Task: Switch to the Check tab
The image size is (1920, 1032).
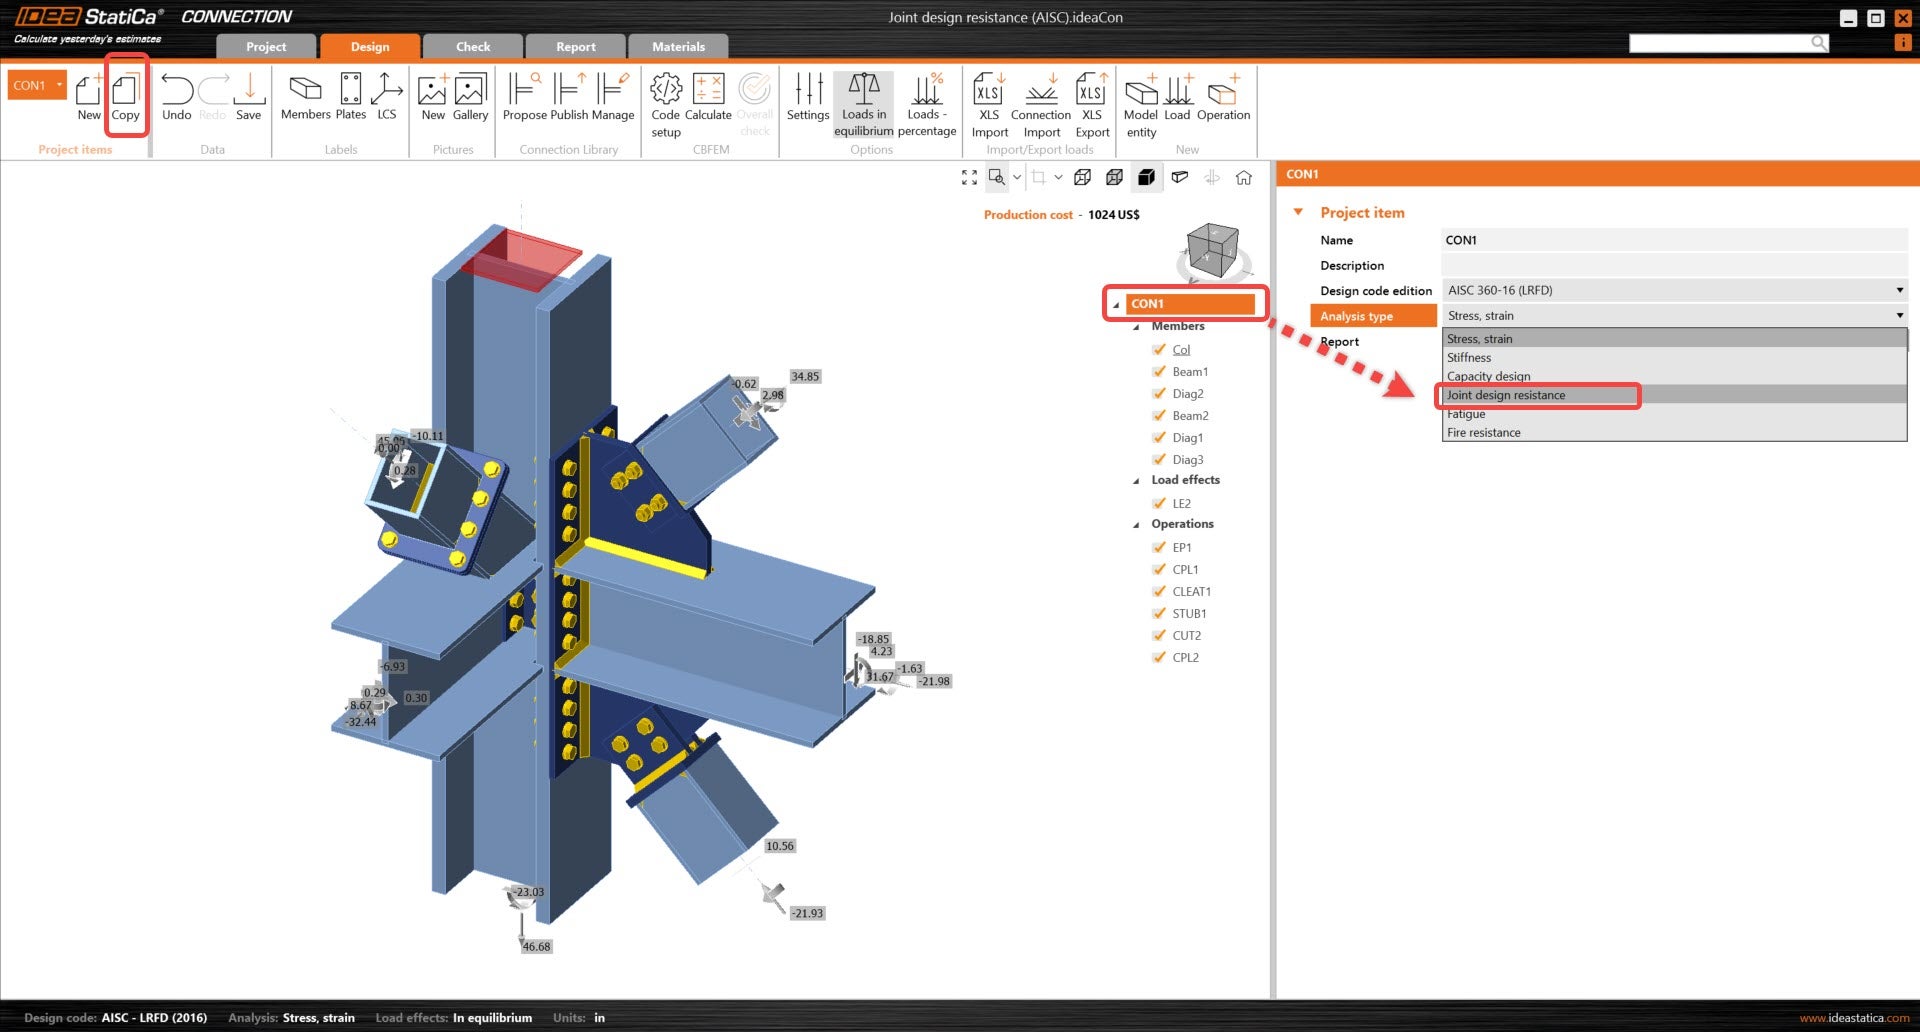Action: (x=473, y=46)
